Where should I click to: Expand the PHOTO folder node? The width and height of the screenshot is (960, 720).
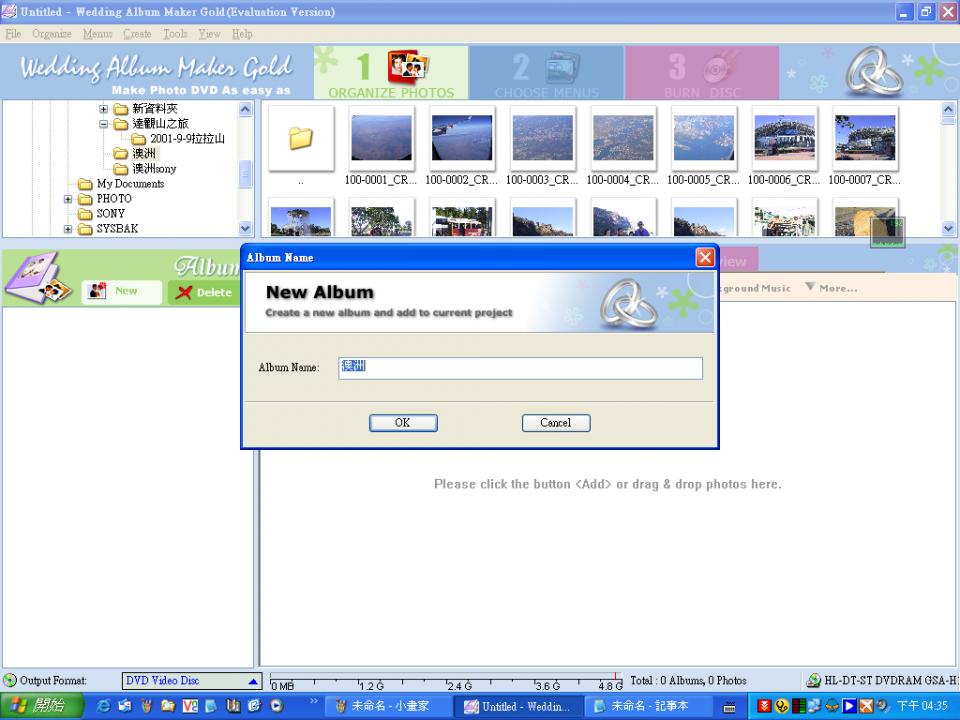(68, 199)
